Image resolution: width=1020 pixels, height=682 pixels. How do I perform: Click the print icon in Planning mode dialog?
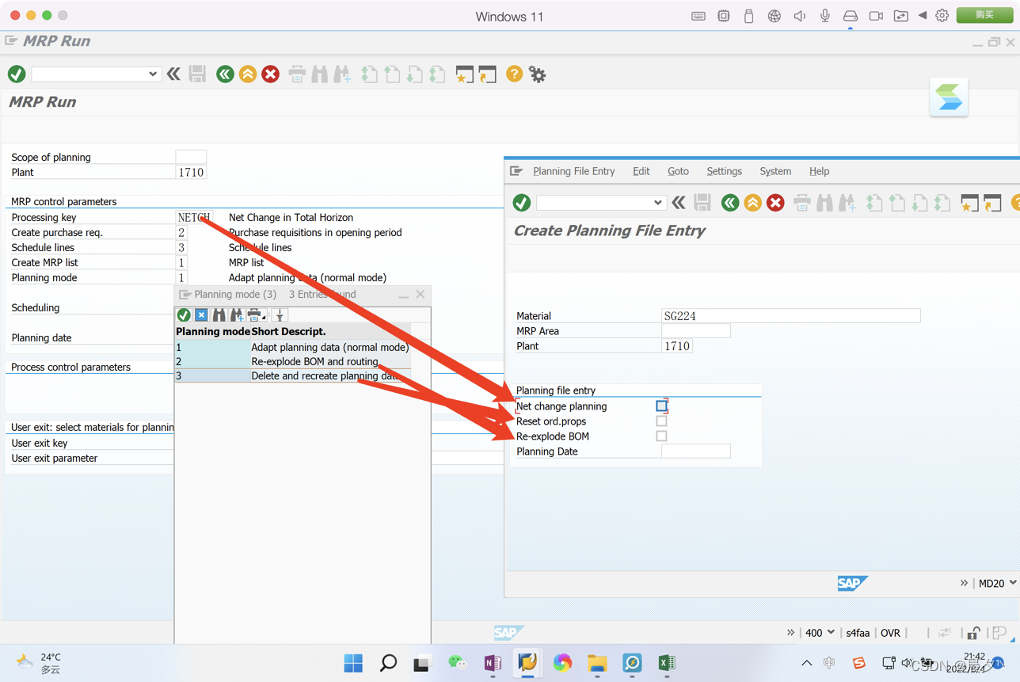pyautogui.click(x=254, y=315)
